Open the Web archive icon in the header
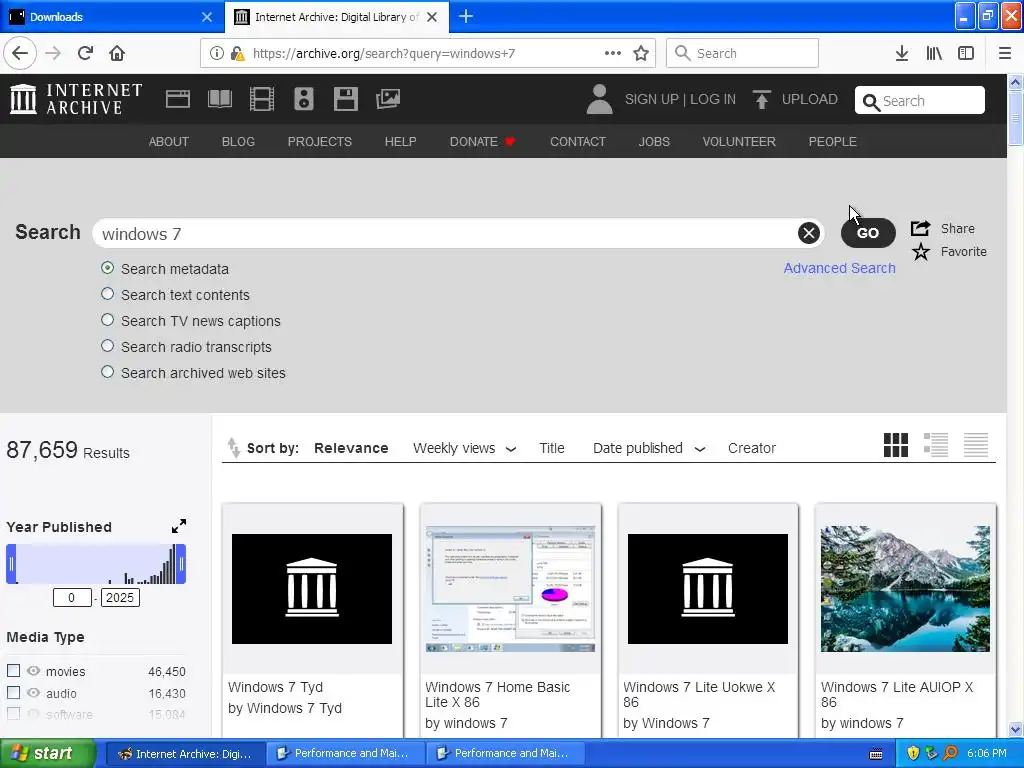 click(178, 99)
